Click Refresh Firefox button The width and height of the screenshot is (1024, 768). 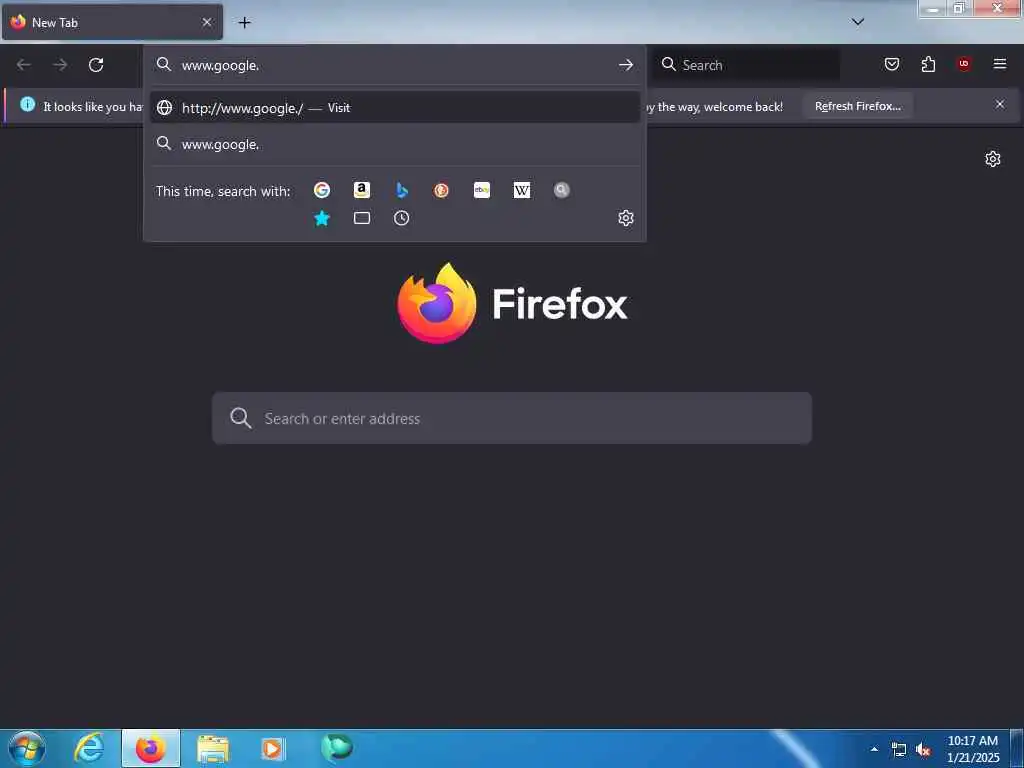point(857,106)
